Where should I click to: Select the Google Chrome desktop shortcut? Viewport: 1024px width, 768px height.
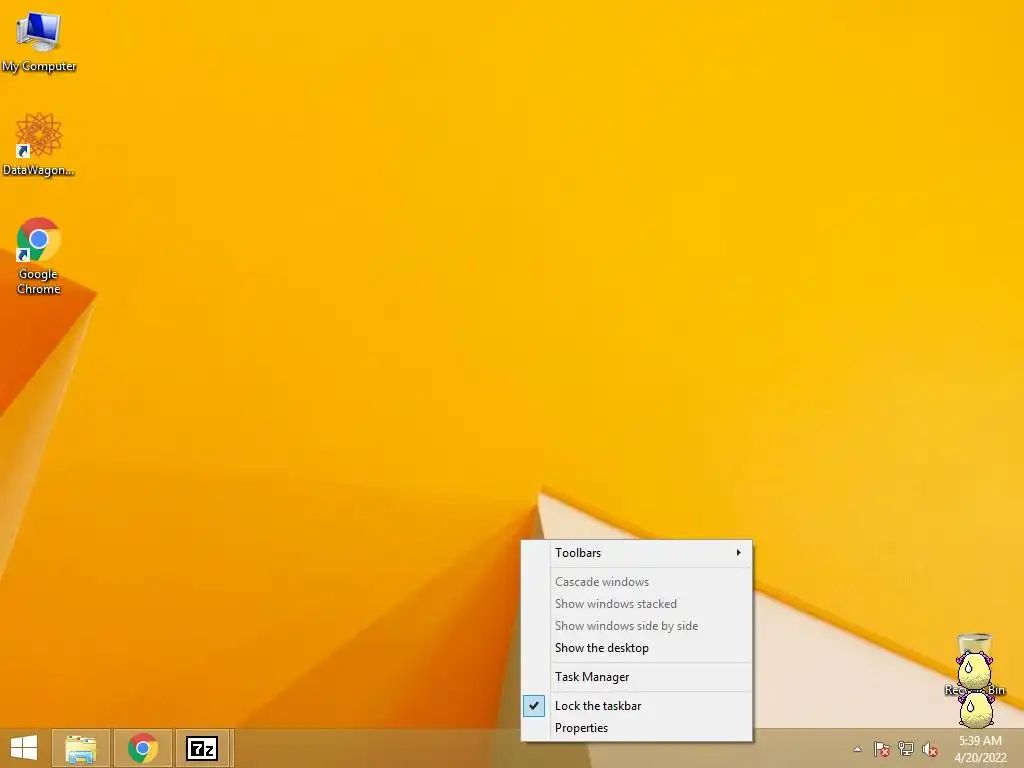click(39, 256)
